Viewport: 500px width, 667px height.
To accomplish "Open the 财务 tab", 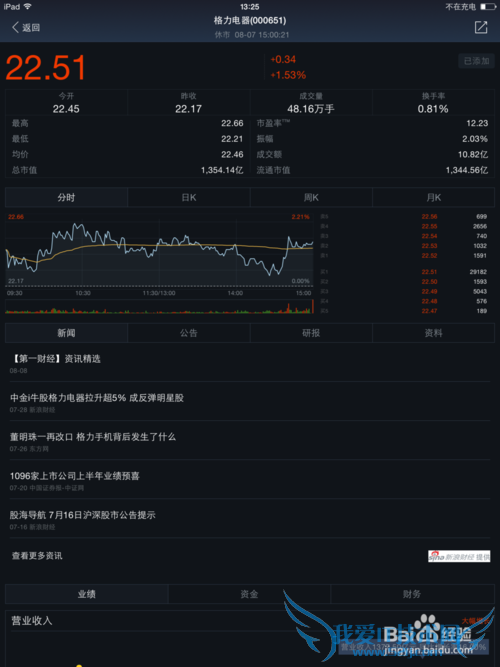I will click(412, 594).
